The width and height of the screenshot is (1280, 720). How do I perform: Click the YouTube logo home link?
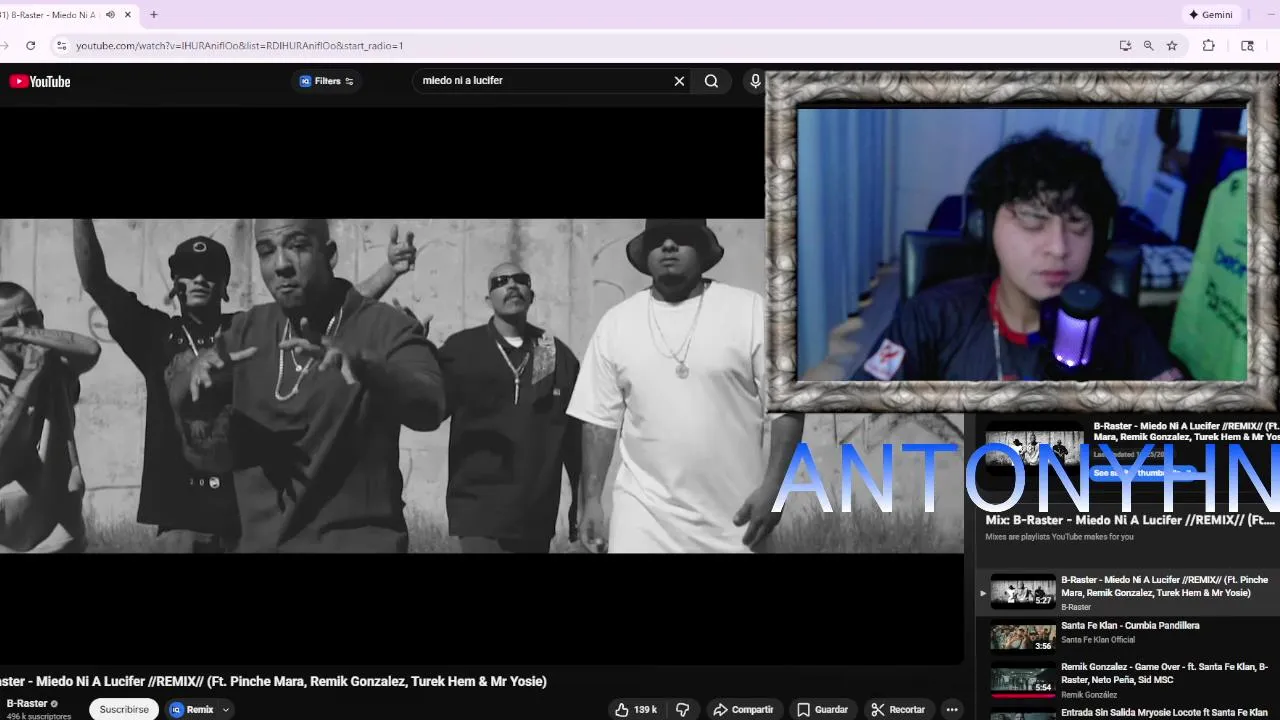coord(40,81)
